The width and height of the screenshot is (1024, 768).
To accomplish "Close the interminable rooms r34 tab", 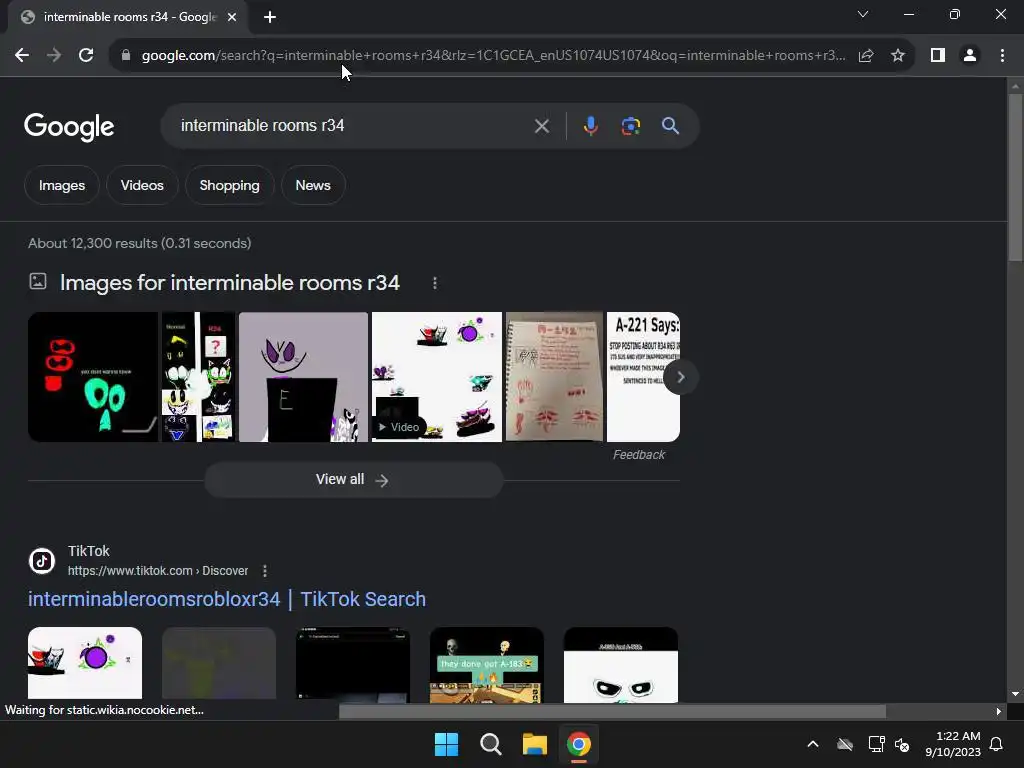I will click(x=232, y=17).
